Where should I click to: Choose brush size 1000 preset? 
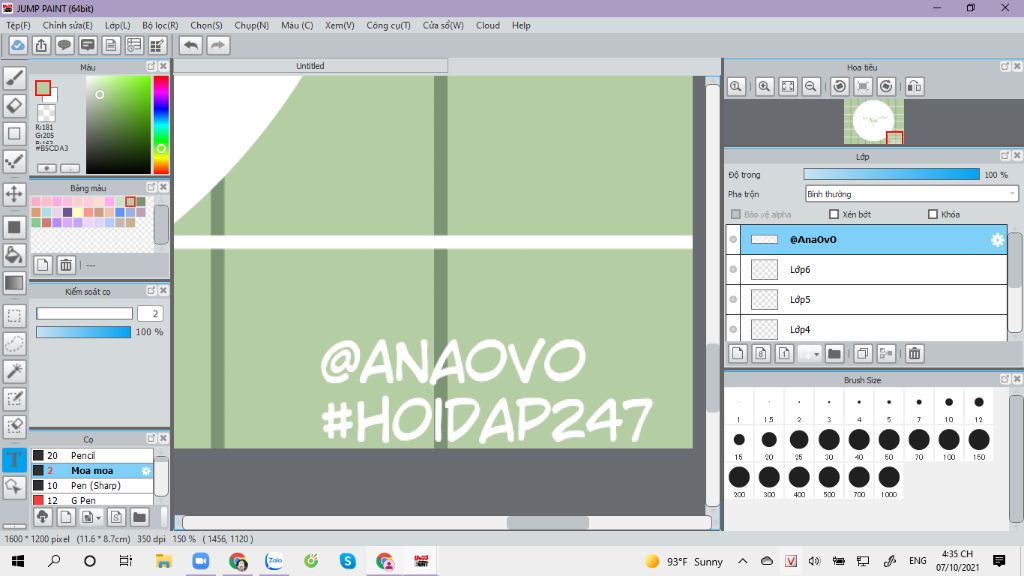click(889, 481)
